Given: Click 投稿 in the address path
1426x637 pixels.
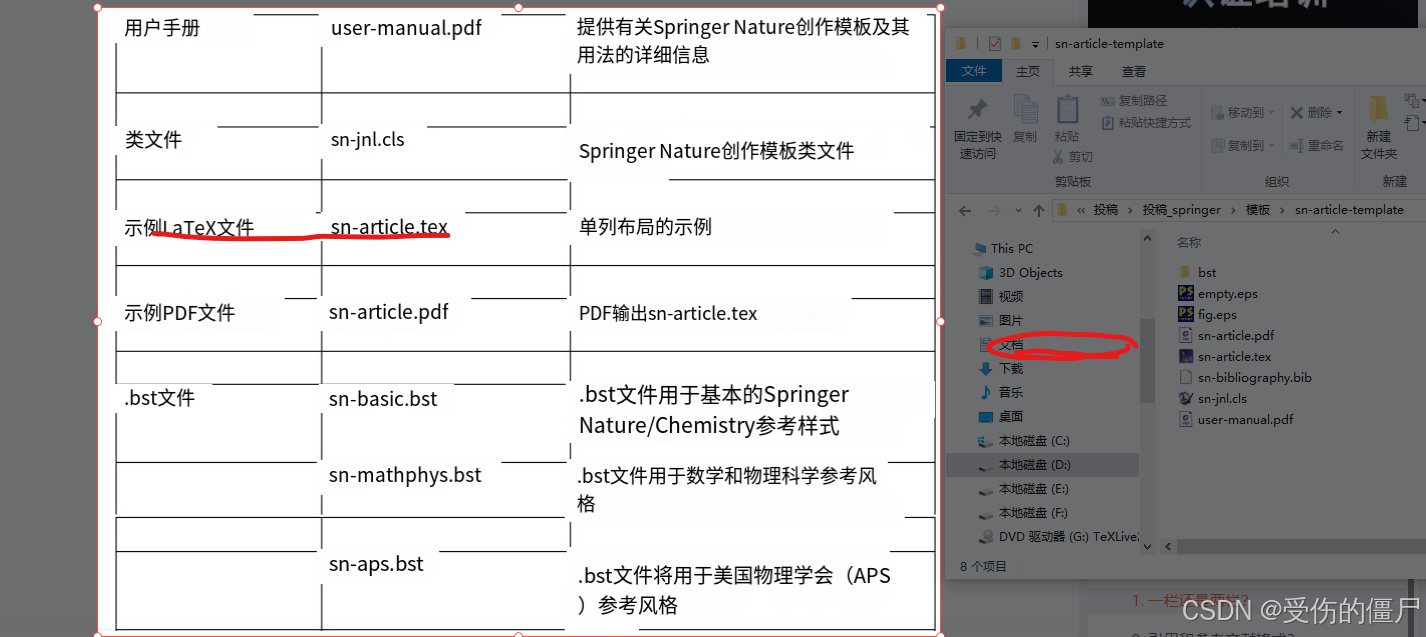Looking at the screenshot, I should 1105,210.
